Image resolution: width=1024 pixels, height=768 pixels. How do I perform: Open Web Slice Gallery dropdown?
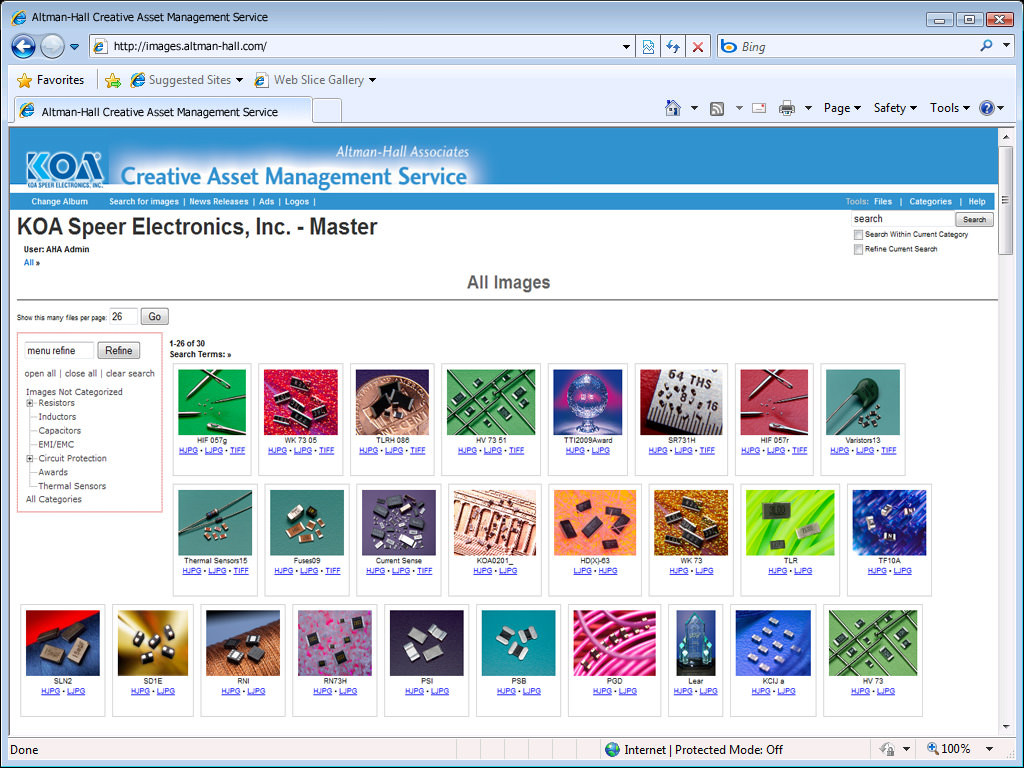(315, 80)
